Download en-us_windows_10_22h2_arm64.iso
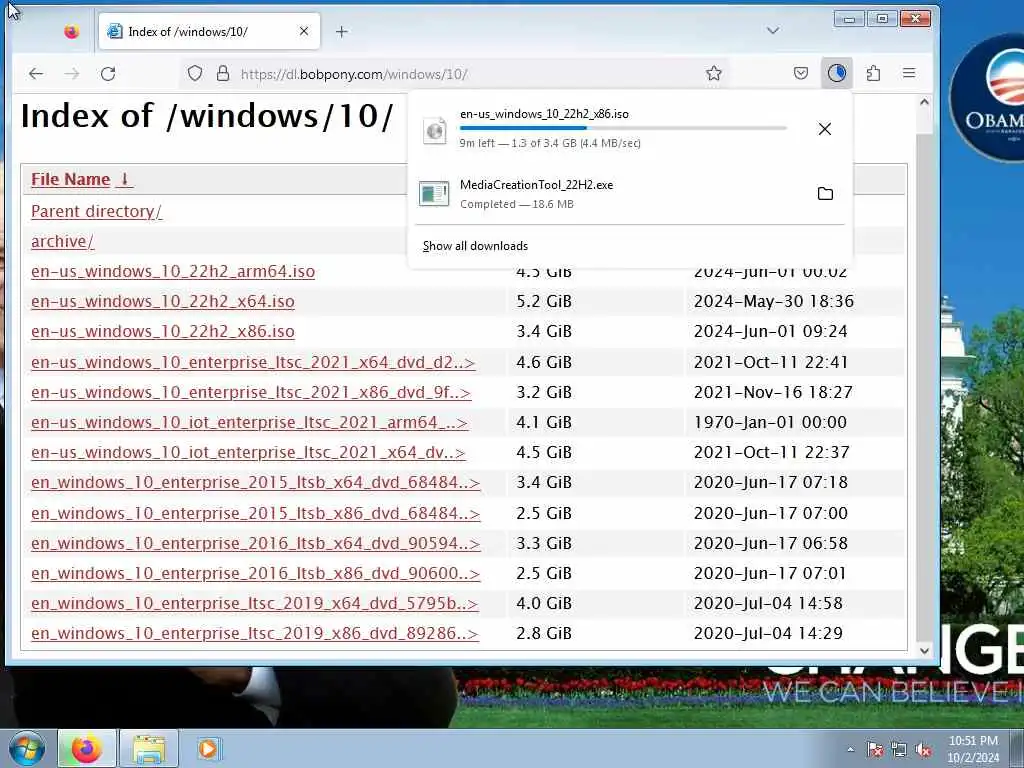The image size is (1024, 768). tap(173, 272)
